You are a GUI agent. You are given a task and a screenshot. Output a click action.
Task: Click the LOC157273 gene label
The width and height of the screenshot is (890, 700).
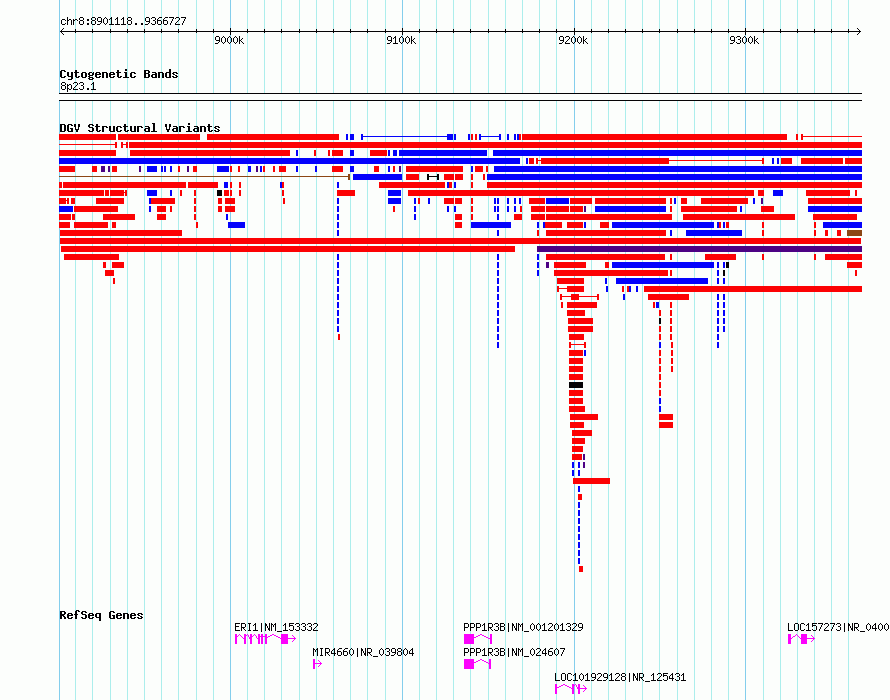click(x=838, y=627)
